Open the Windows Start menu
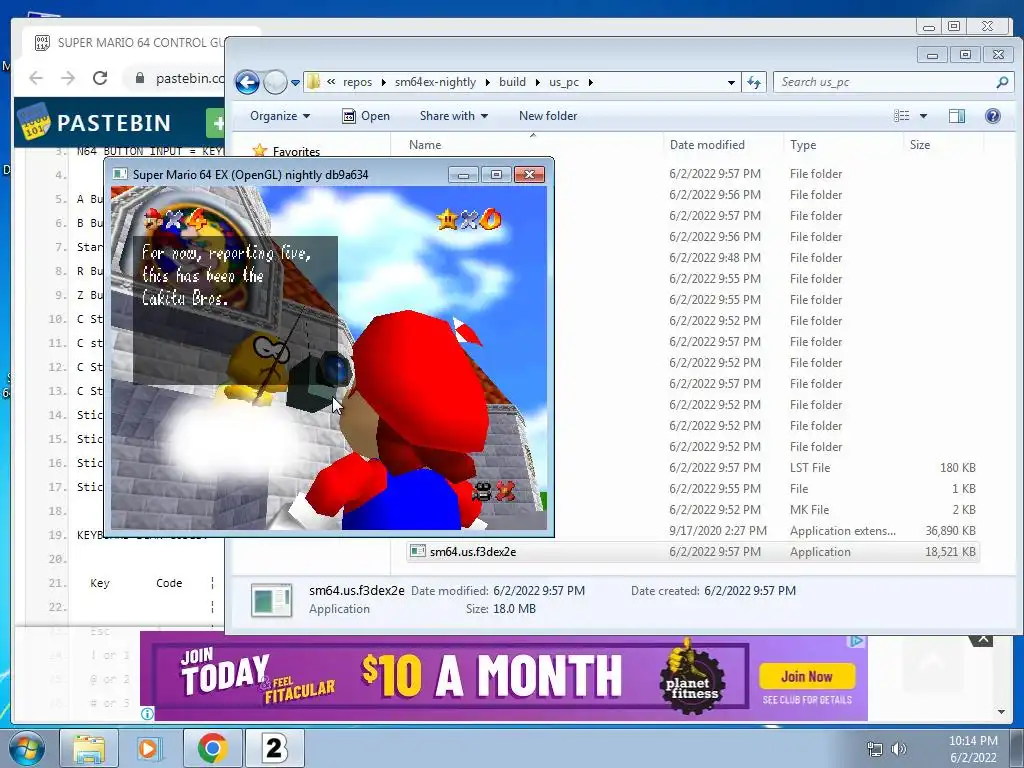Screen dimensions: 1024x768 27,748
